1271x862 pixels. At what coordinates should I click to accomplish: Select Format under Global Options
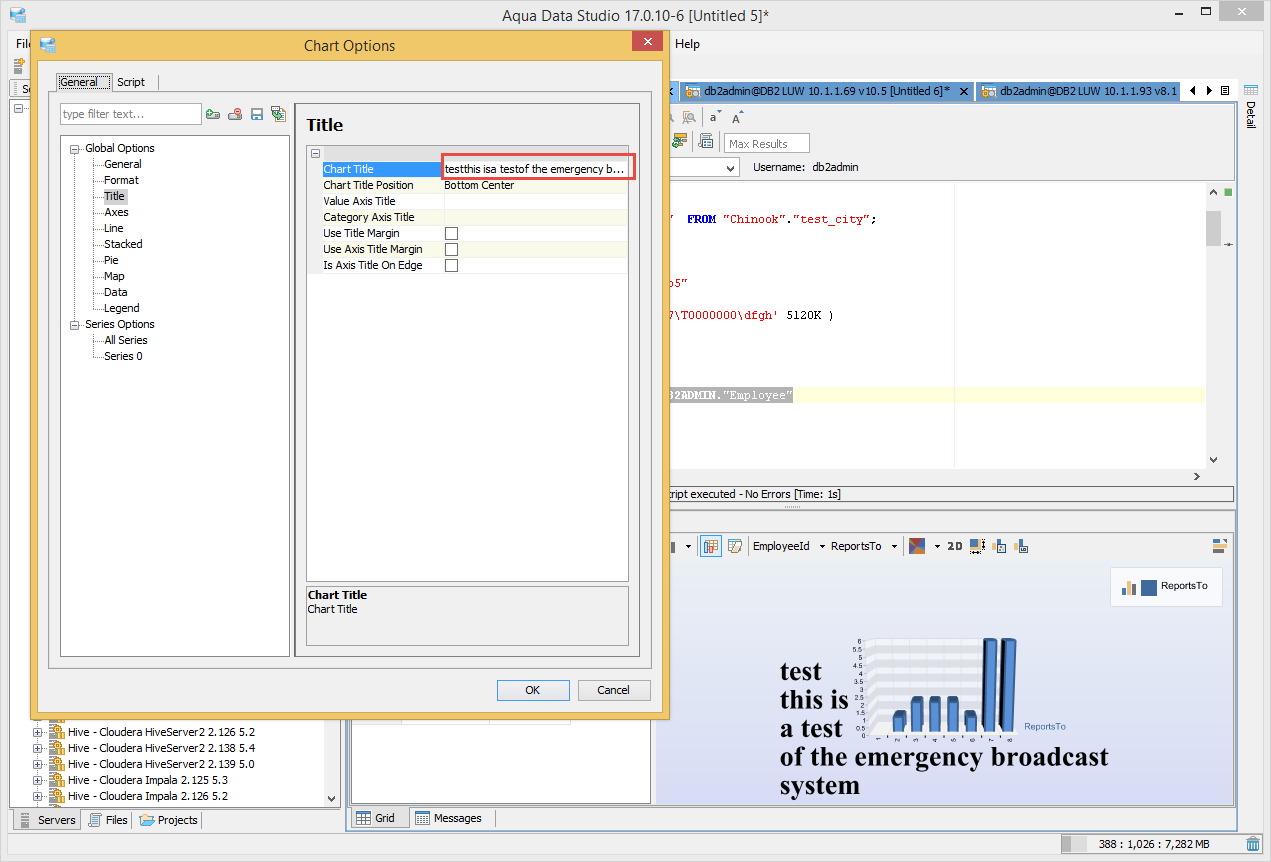tap(121, 180)
